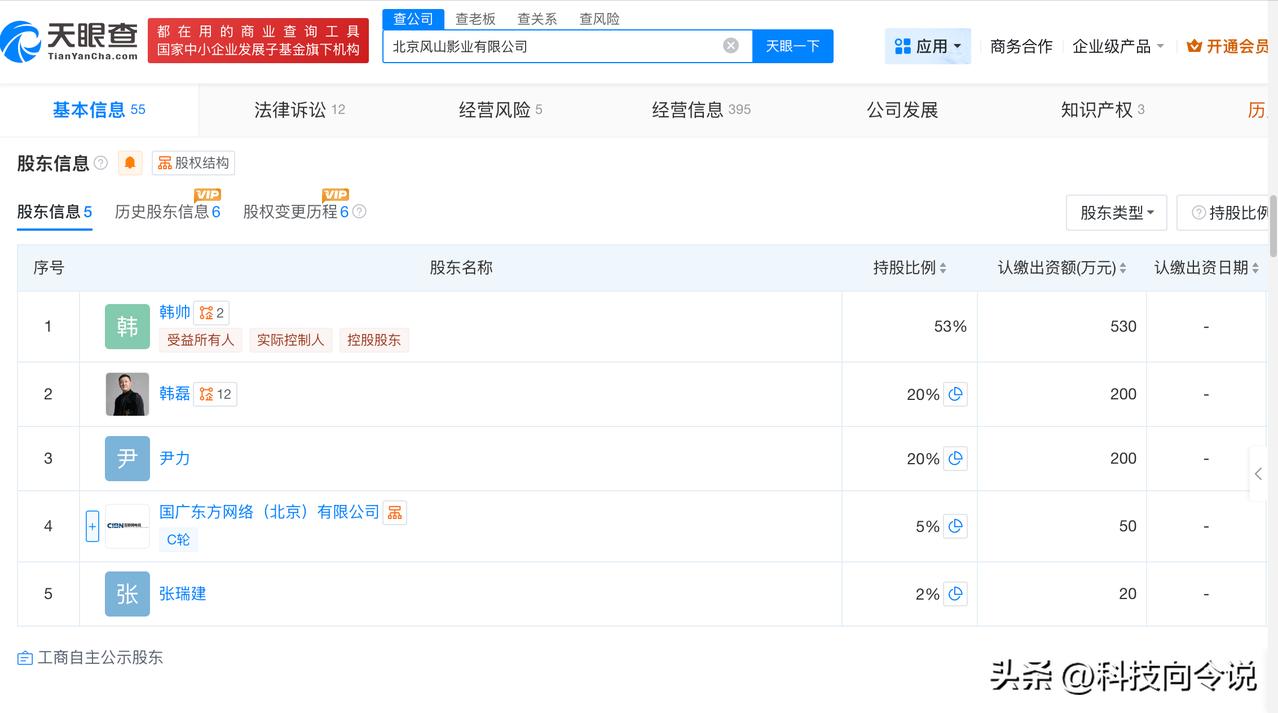Expand the 国广东方网络 row with plus
The height and width of the screenshot is (713, 1278).
pyautogui.click(x=92, y=526)
